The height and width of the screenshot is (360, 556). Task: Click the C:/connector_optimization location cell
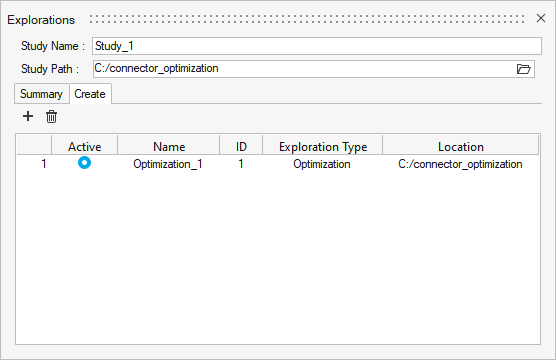pos(460,164)
